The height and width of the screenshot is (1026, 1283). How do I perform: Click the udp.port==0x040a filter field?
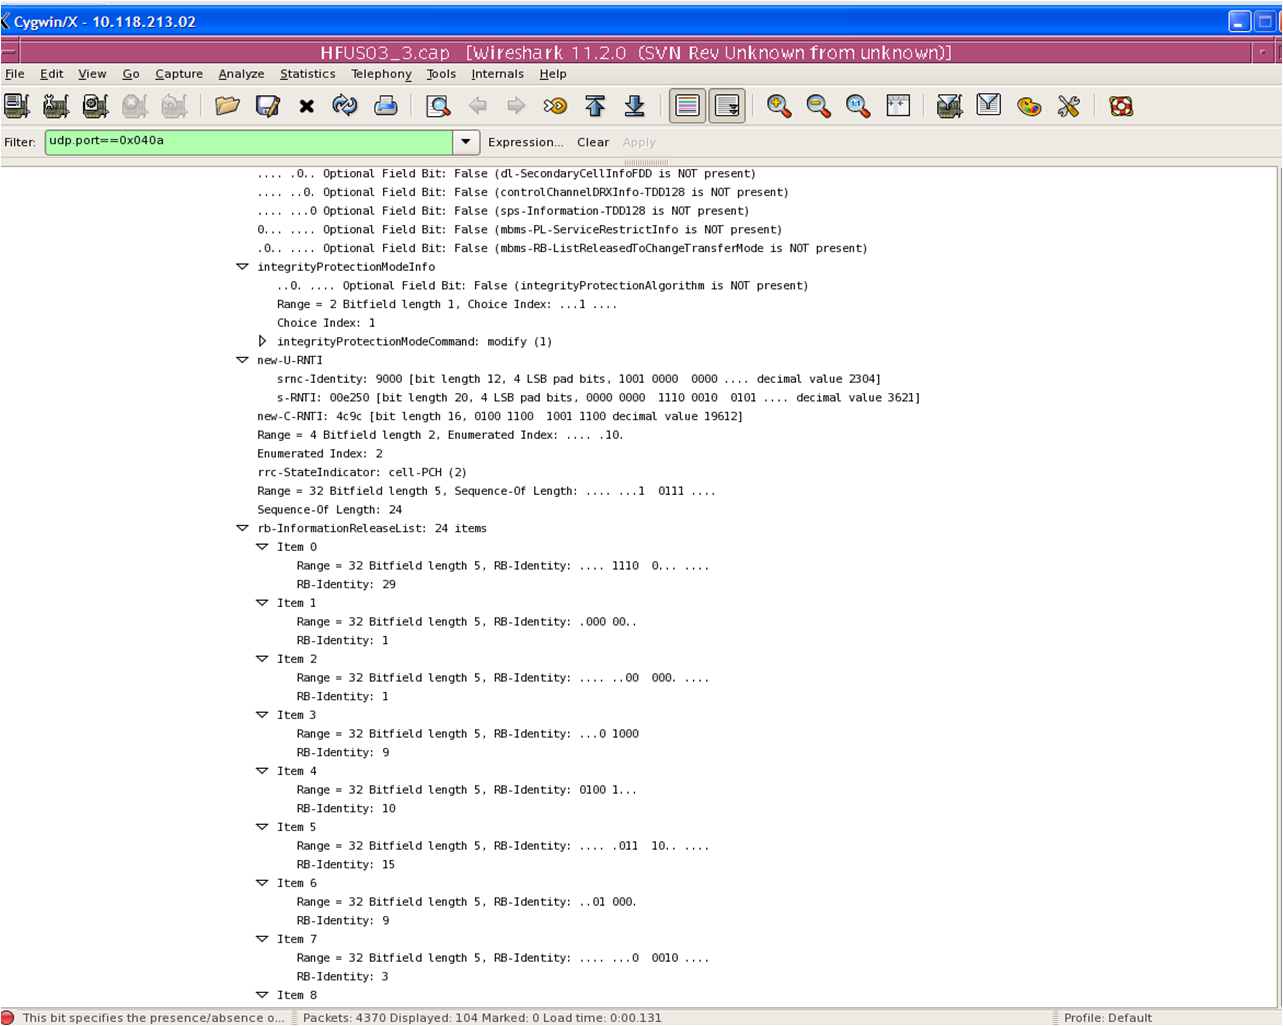[x=249, y=142]
